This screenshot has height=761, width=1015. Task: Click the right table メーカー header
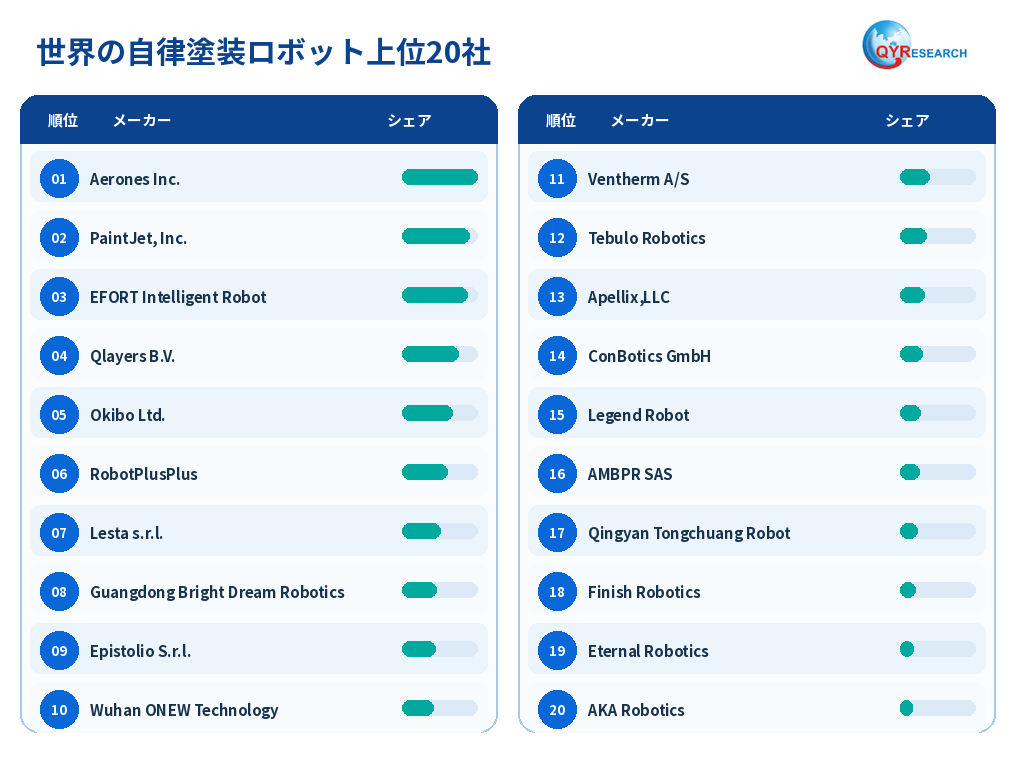640,120
